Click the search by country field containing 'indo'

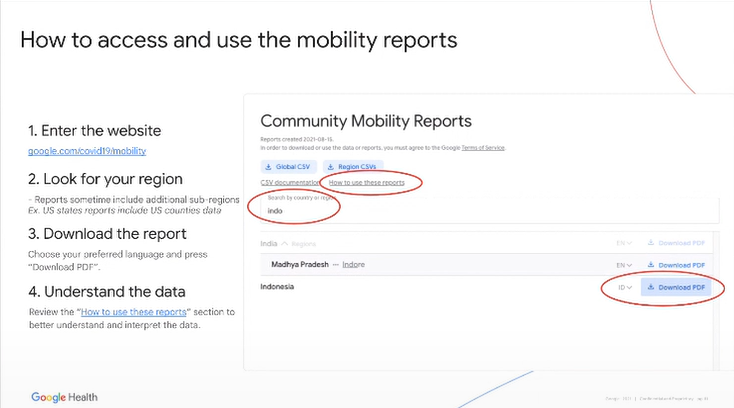pos(489,209)
